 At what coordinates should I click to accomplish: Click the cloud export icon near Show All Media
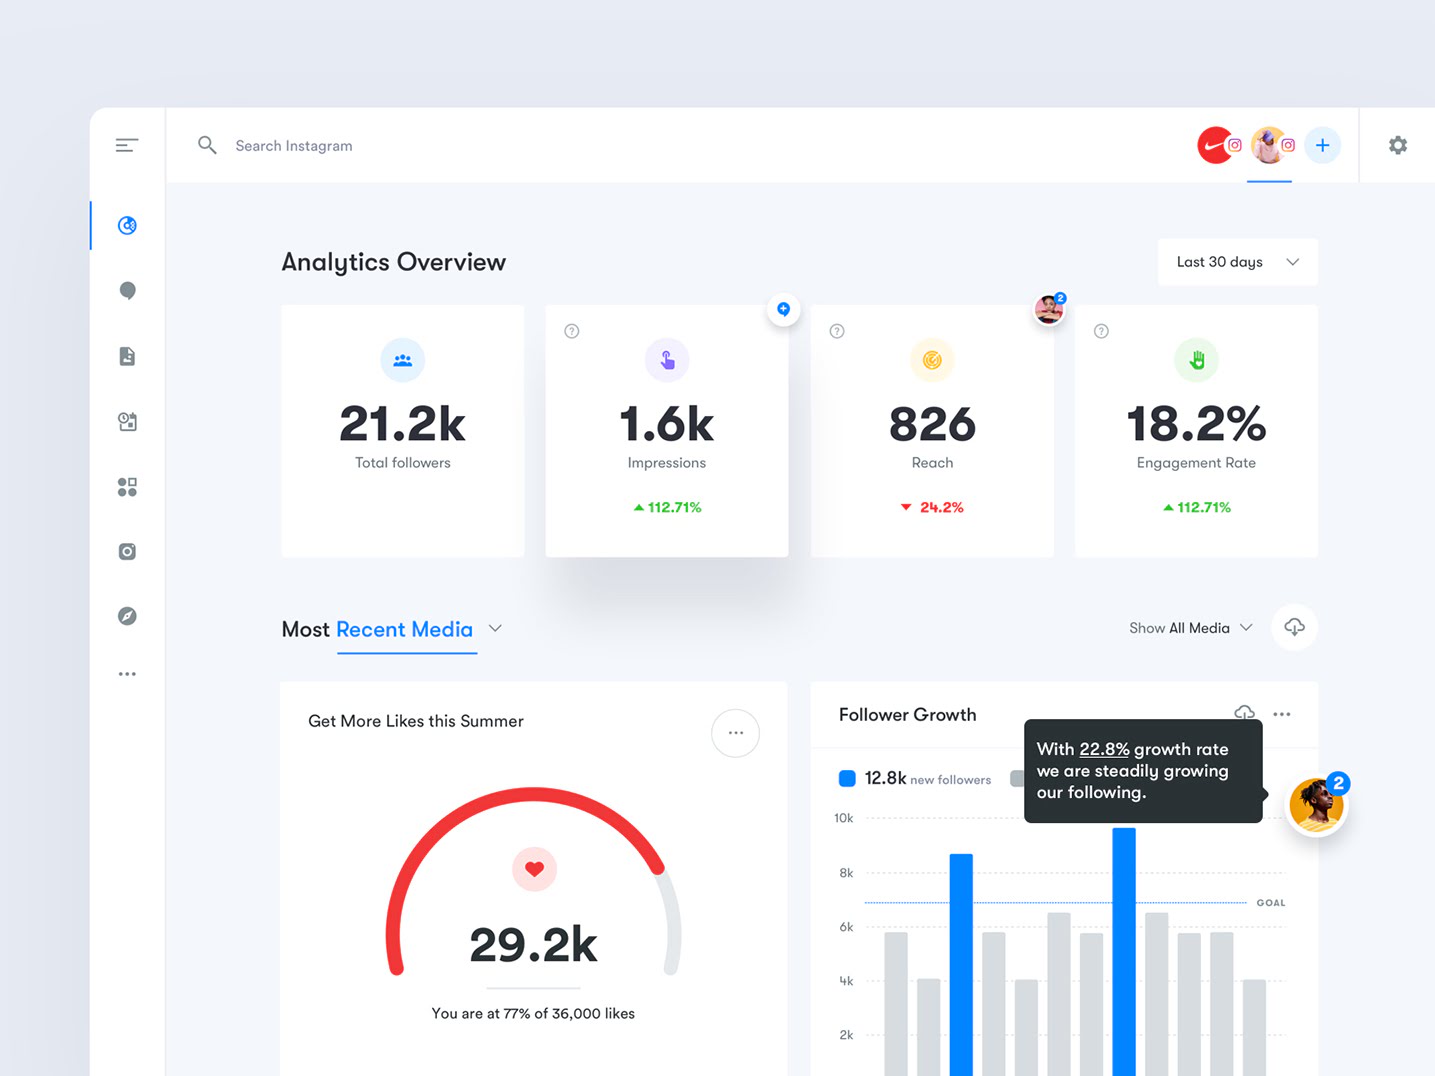pyautogui.click(x=1294, y=627)
